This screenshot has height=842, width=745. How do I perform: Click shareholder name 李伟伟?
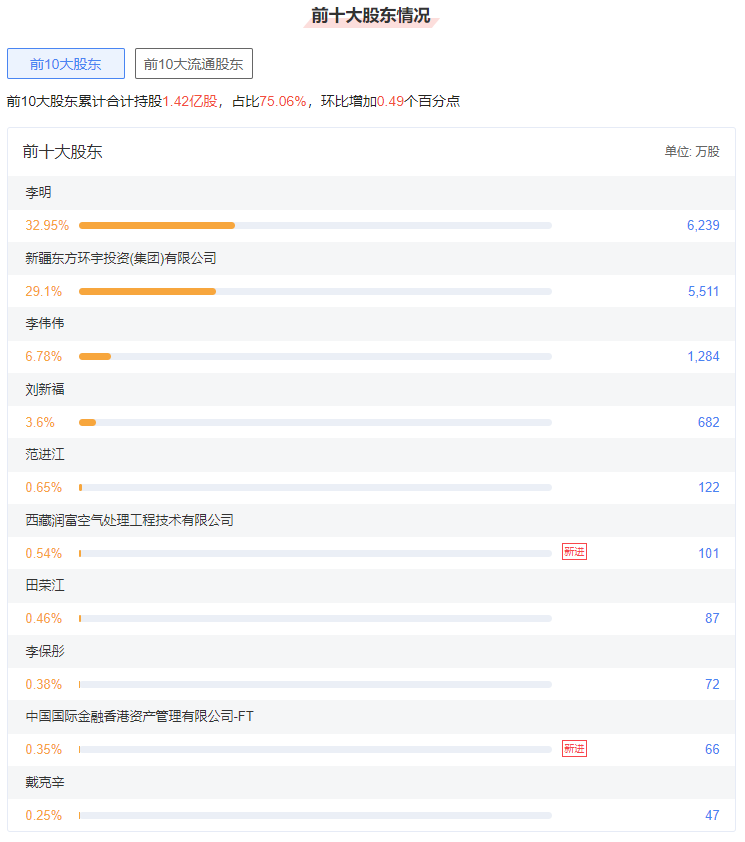pos(45,324)
